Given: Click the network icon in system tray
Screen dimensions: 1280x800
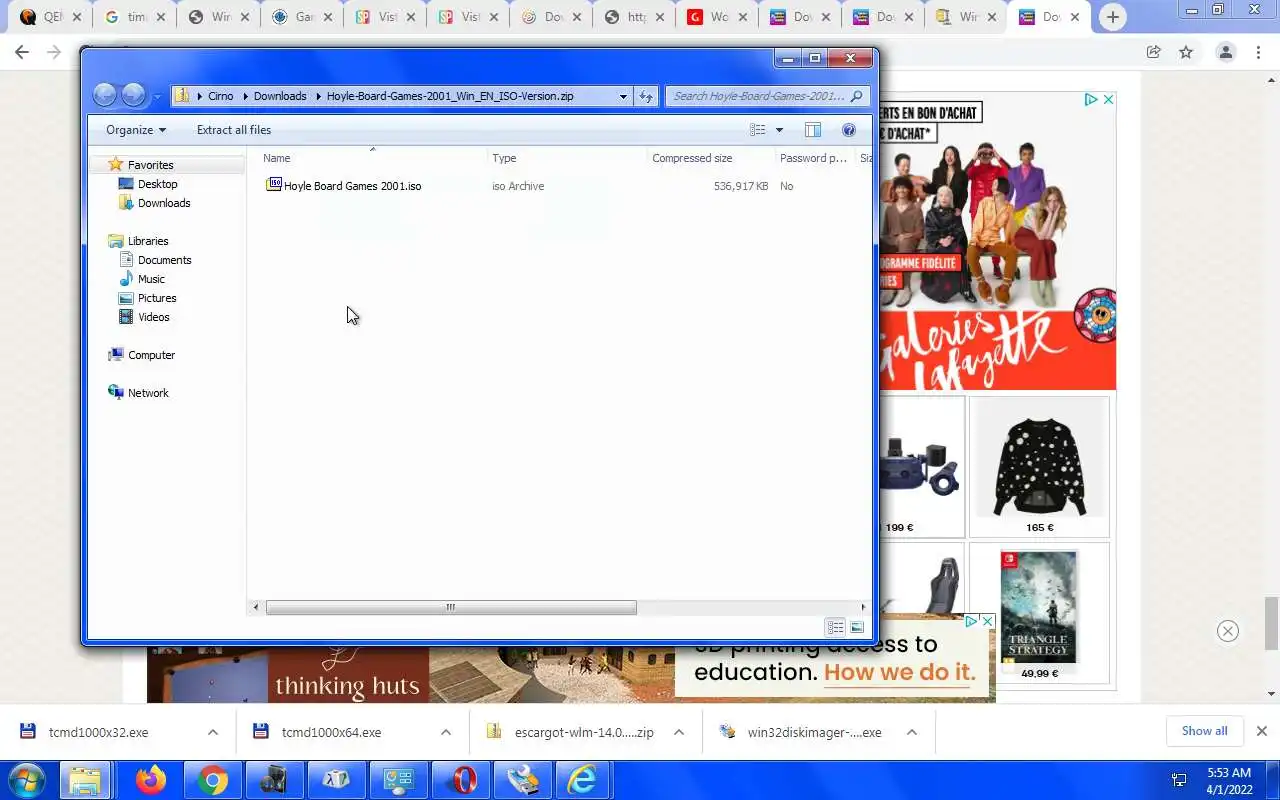Looking at the screenshot, I should [1180, 780].
